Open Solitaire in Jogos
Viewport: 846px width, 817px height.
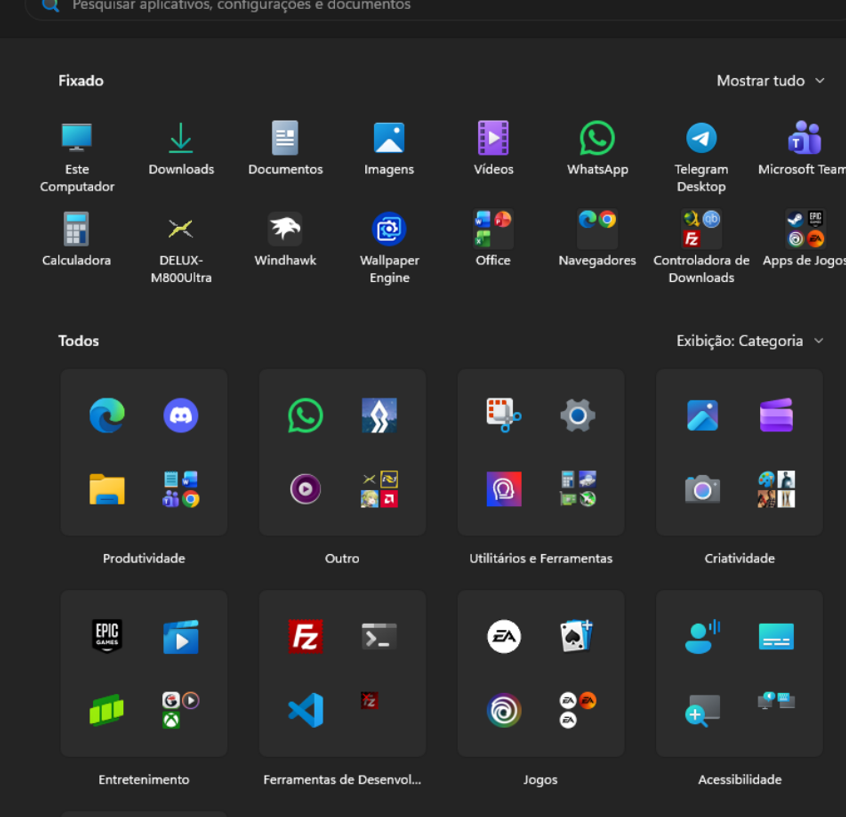click(x=578, y=636)
